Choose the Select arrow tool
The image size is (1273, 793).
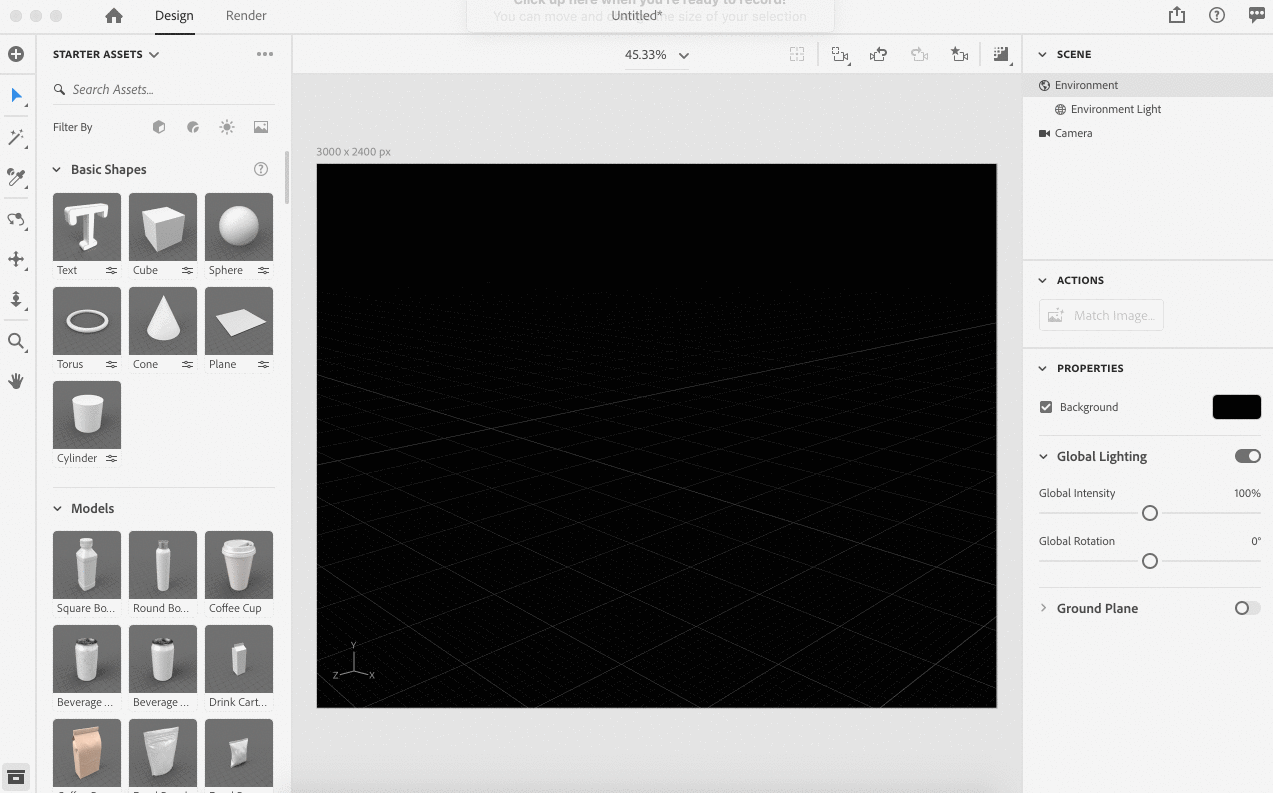click(x=16, y=95)
